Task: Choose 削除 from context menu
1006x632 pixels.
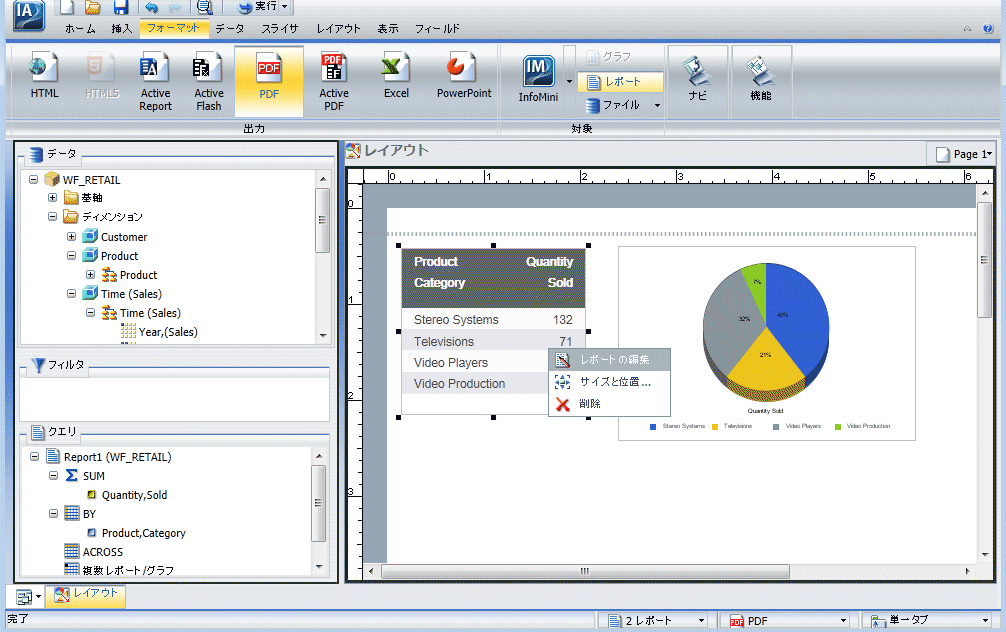Action: 610,404
